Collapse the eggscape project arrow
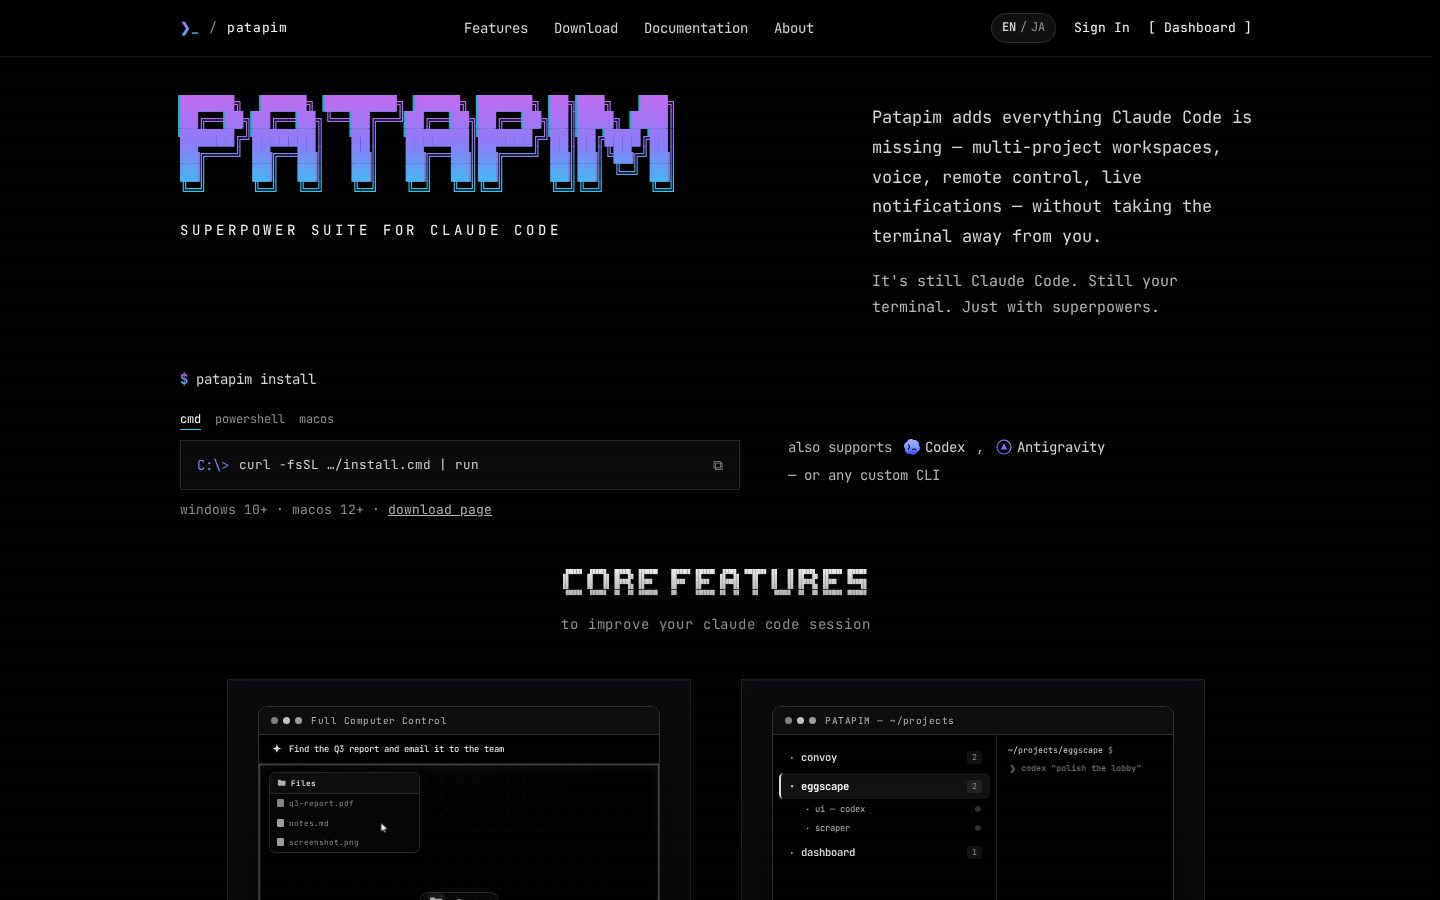1440x900 pixels. 792,786
